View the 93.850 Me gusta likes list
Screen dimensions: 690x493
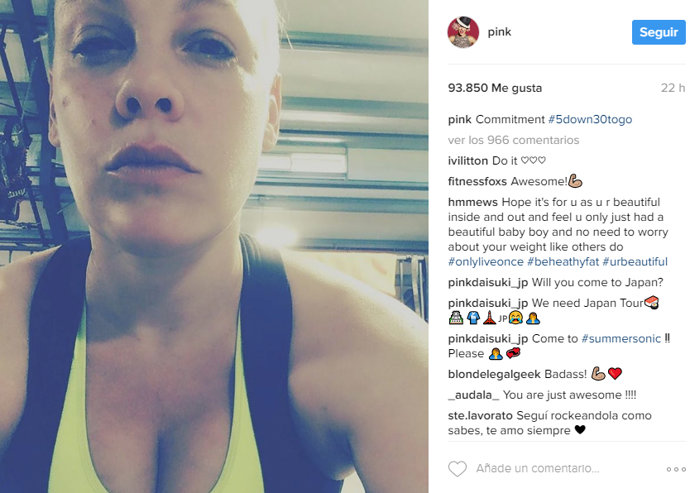click(495, 88)
